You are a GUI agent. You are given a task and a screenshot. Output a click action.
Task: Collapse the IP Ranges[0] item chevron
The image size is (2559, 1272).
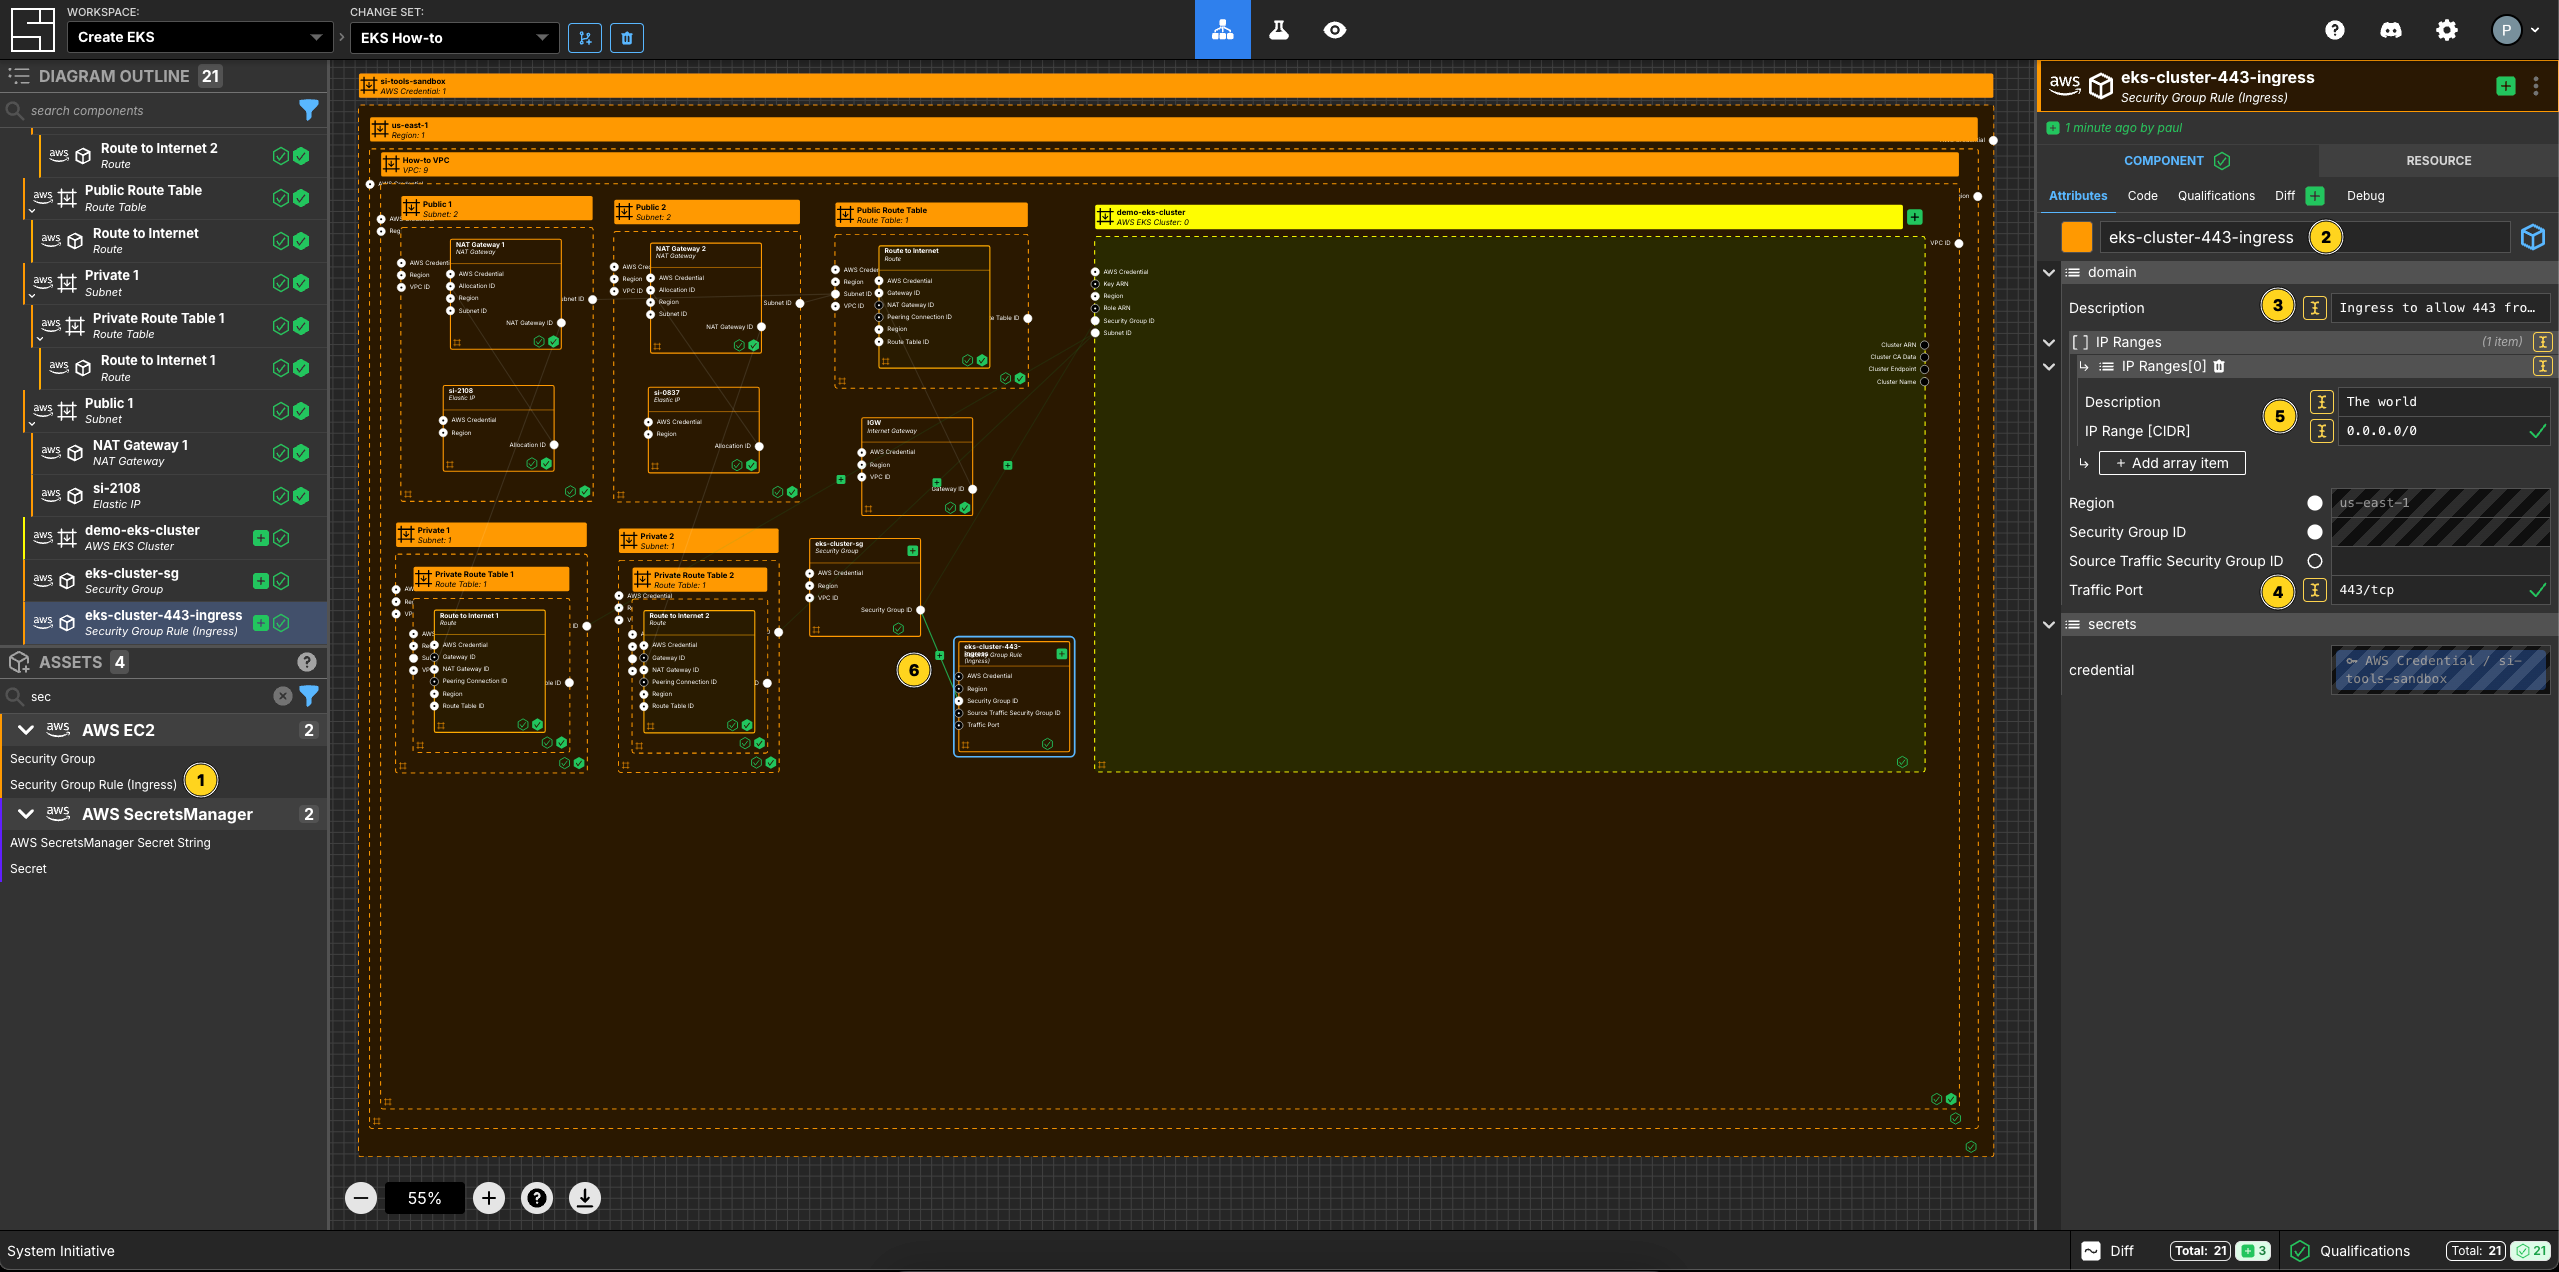click(2049, 366)
